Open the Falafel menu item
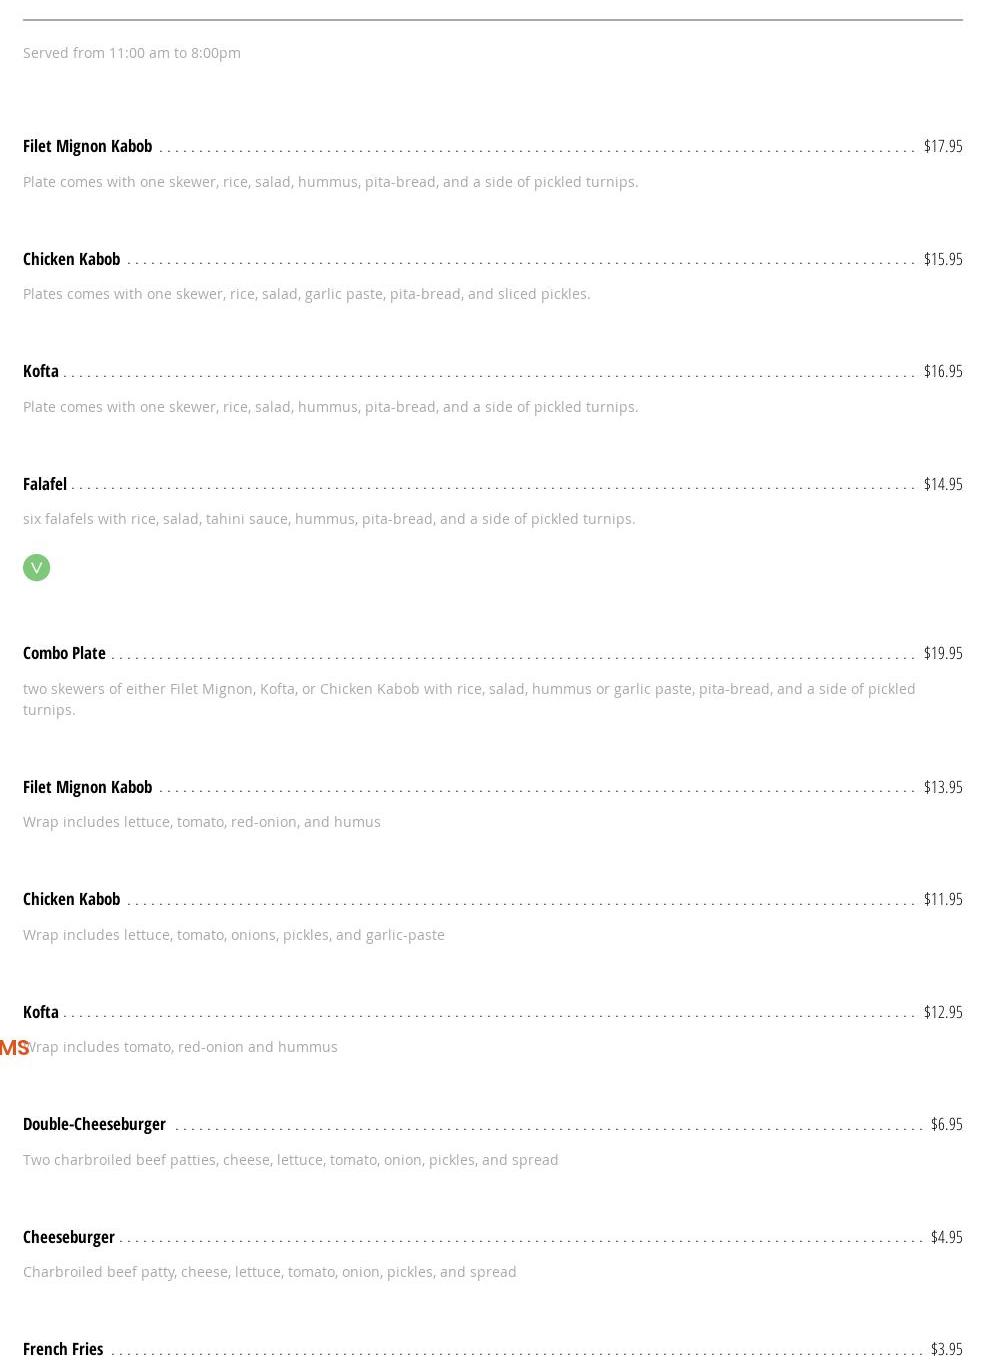 pos(45,484)
